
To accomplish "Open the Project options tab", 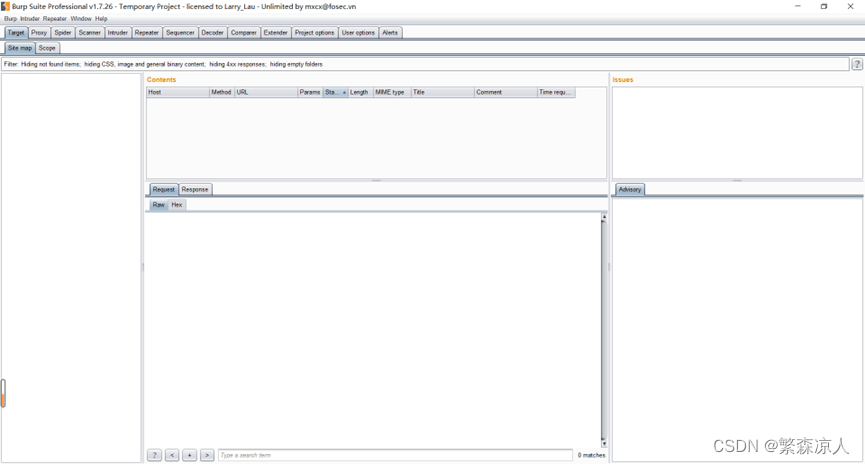I will click(314, 33).
